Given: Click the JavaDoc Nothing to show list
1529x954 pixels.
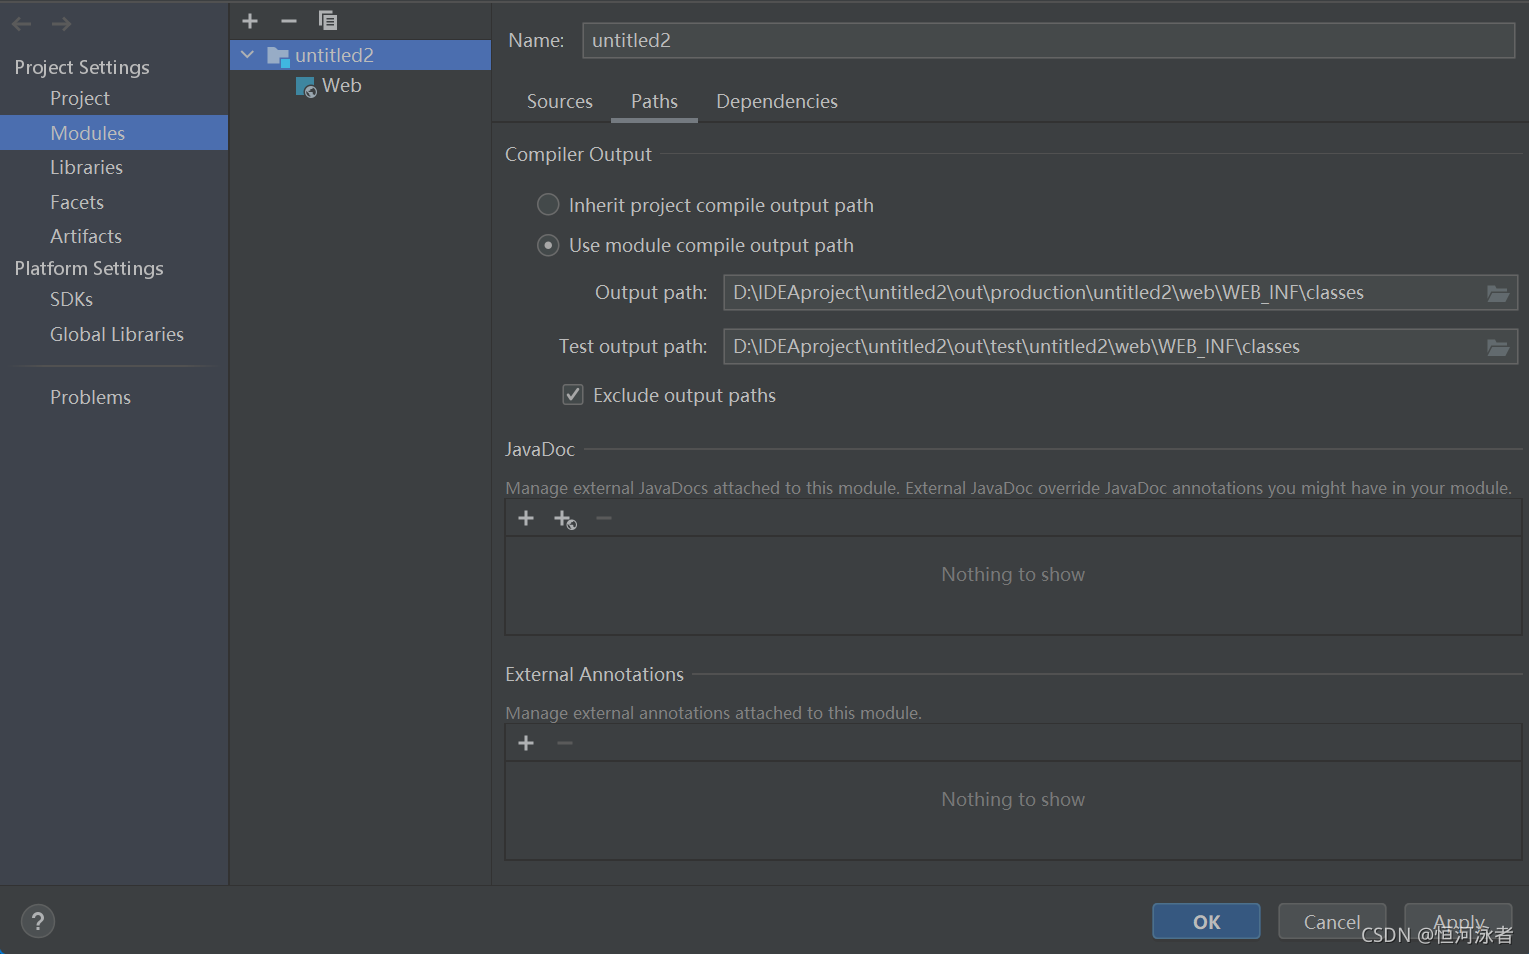Looking at the screenshot, I should 1013,585.
